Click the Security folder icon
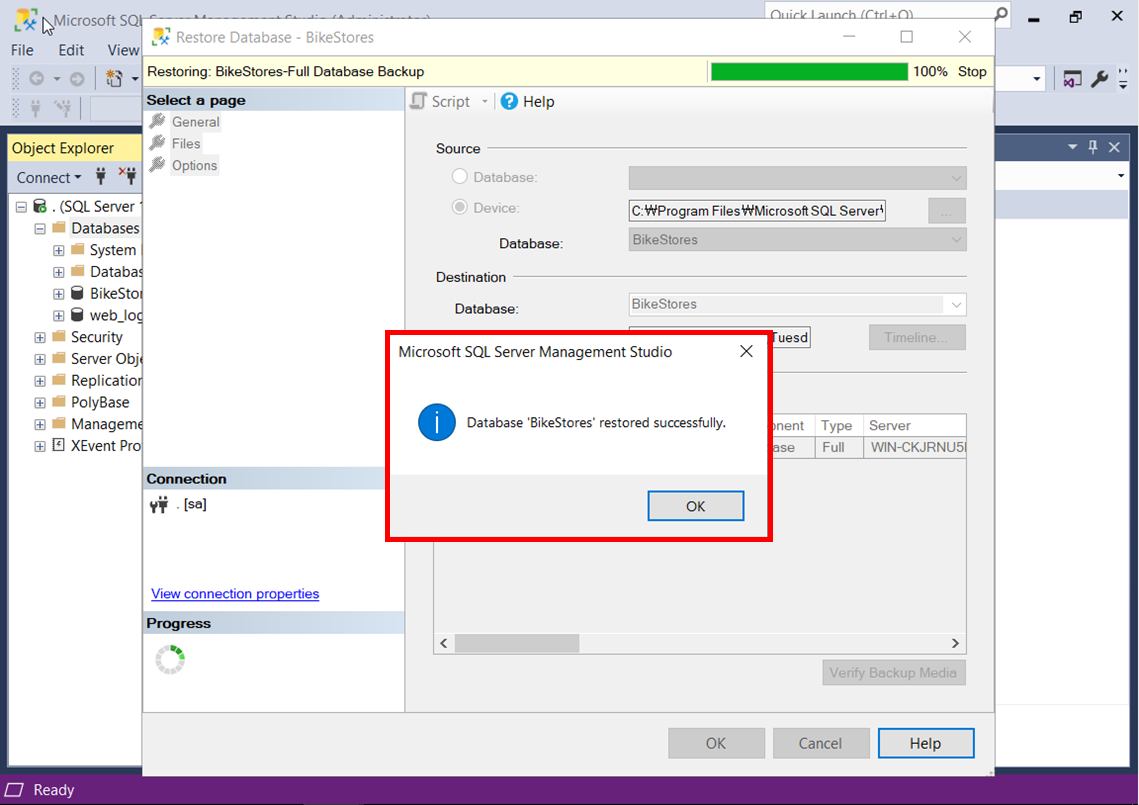 click(59, 336)
